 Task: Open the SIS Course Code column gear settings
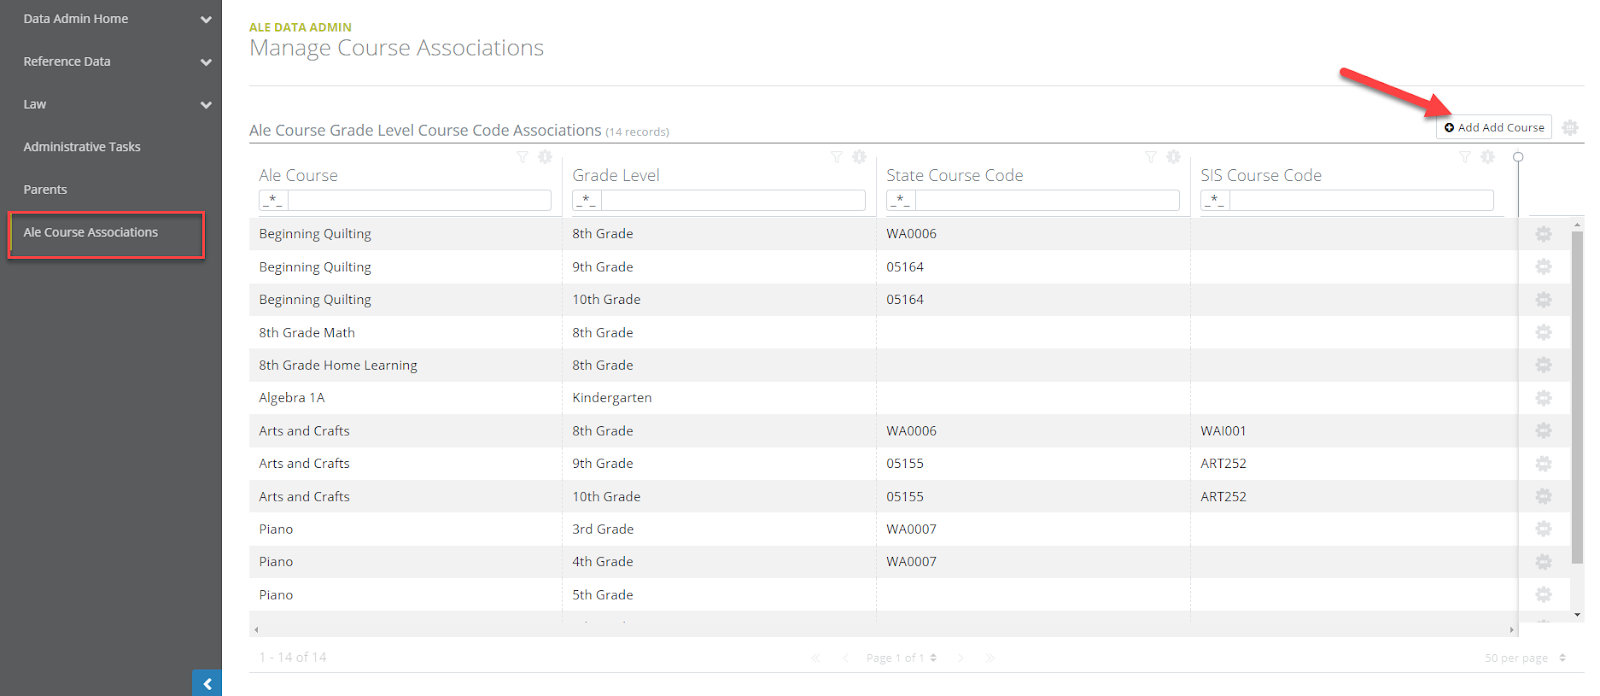pos(1488,157)
